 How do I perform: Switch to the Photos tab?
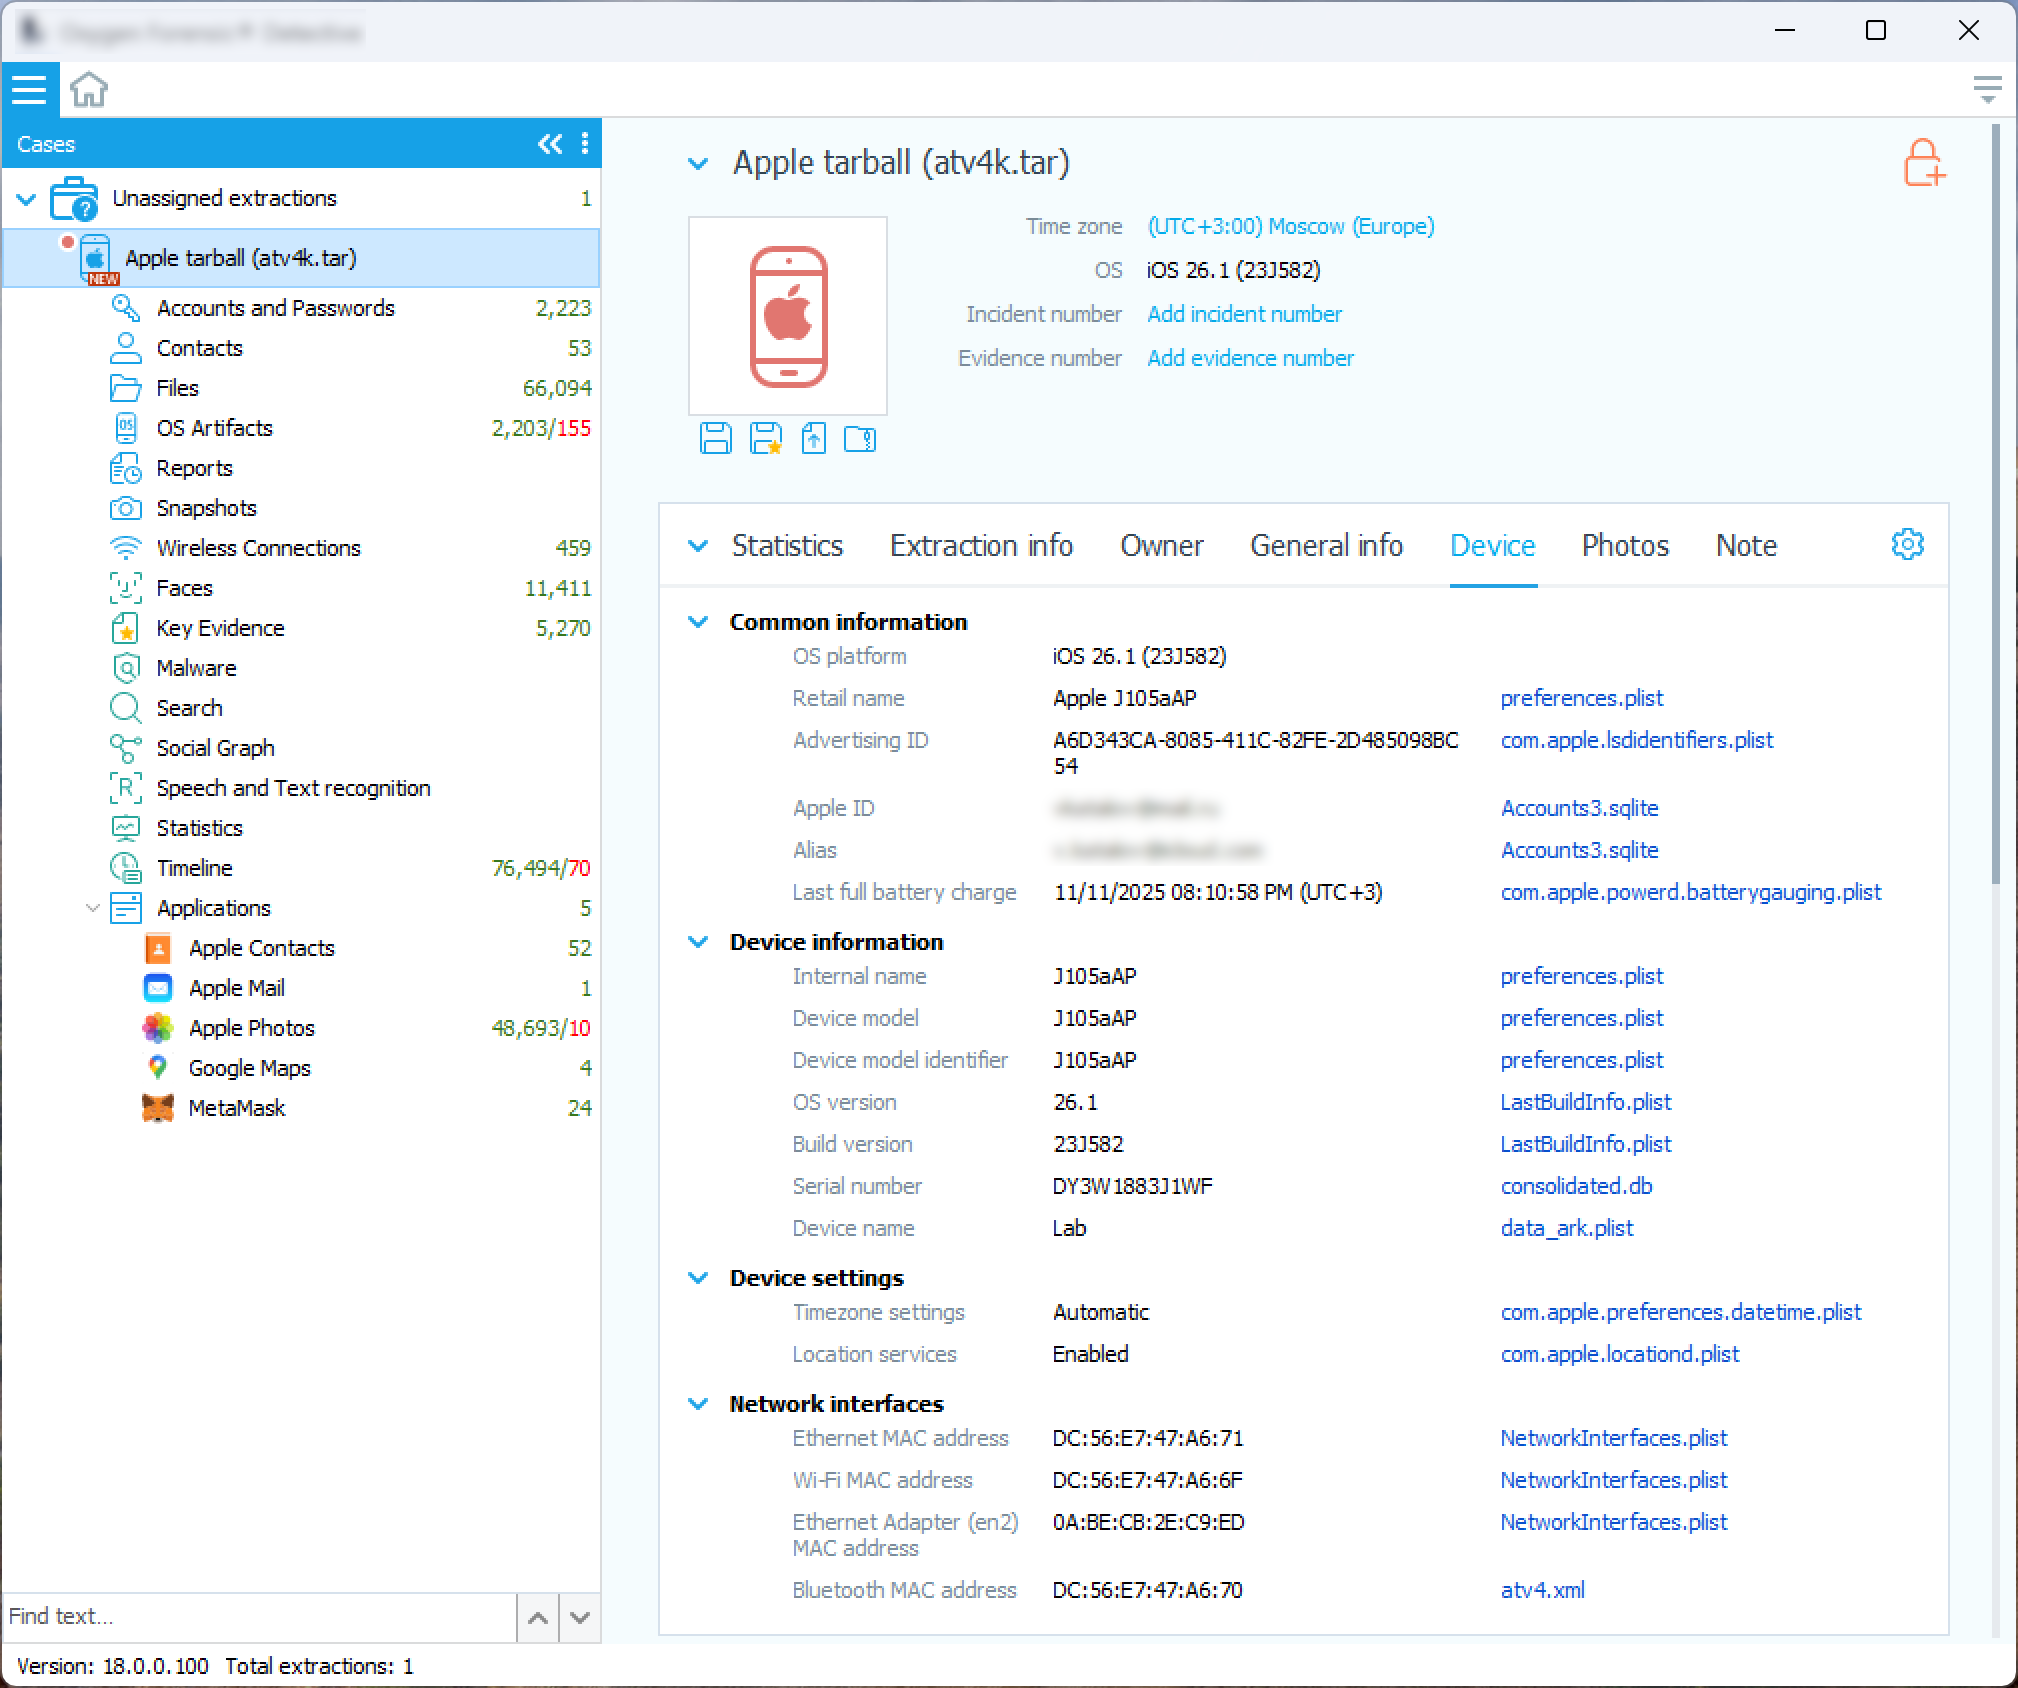coord(1625,546)
